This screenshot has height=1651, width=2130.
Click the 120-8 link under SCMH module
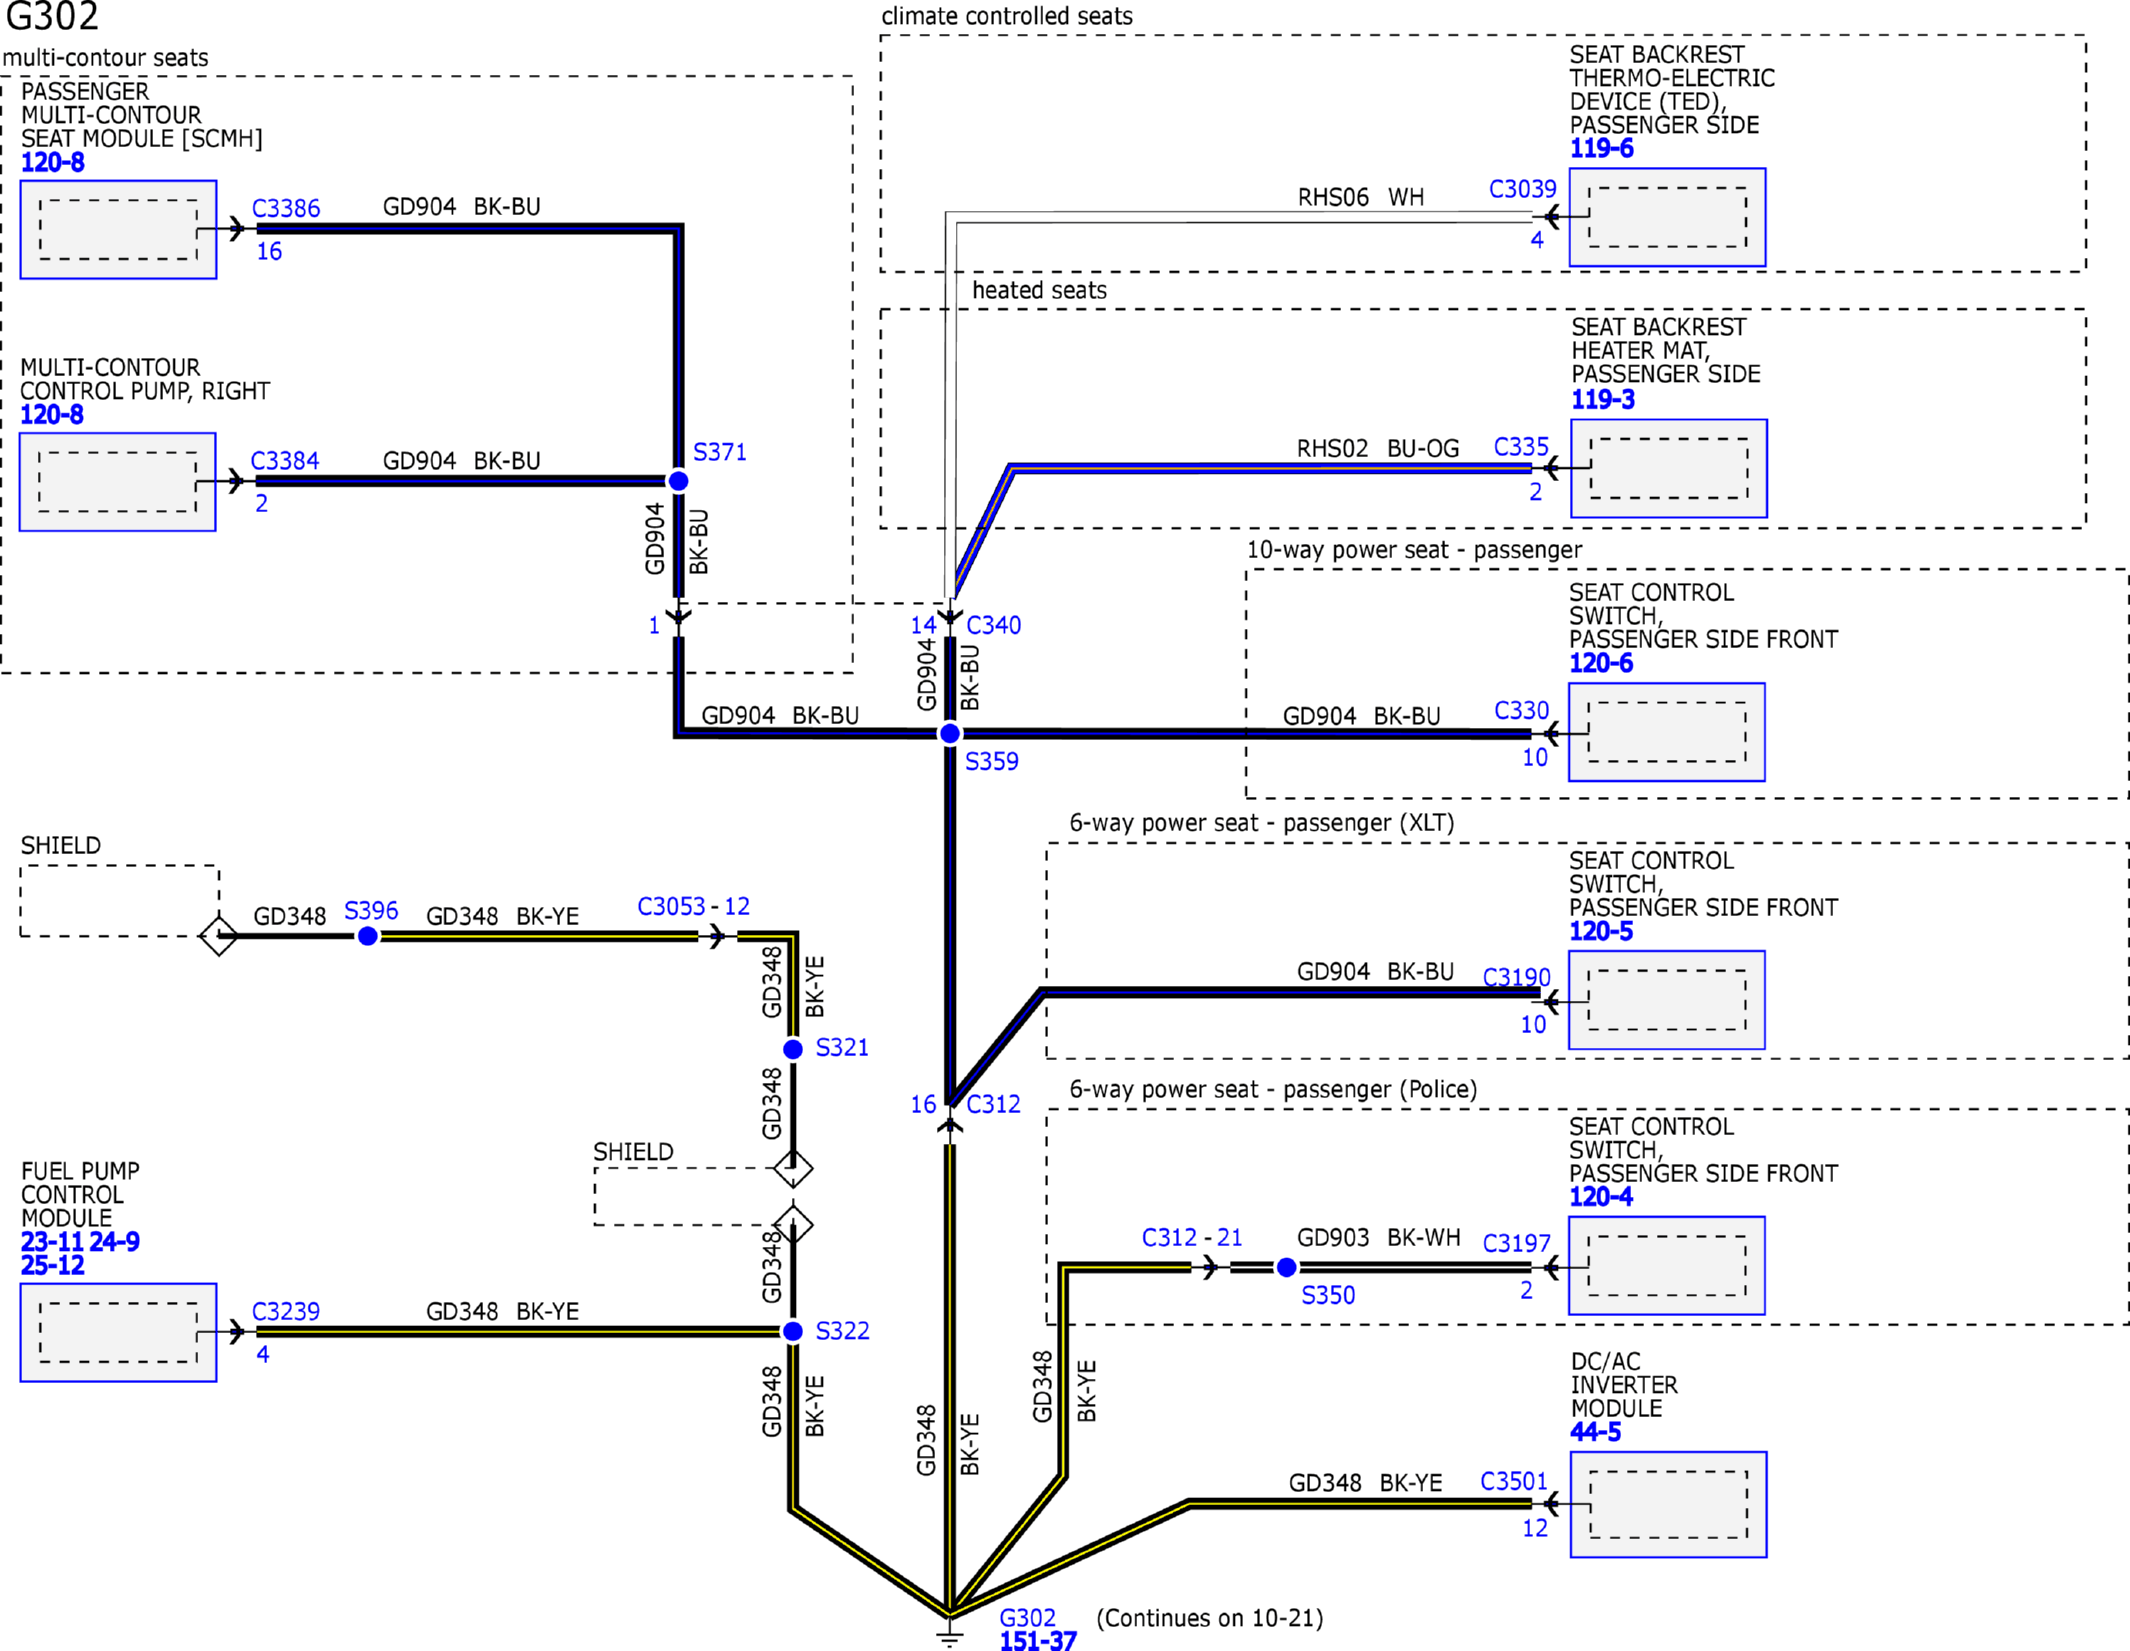click(53, 162)
